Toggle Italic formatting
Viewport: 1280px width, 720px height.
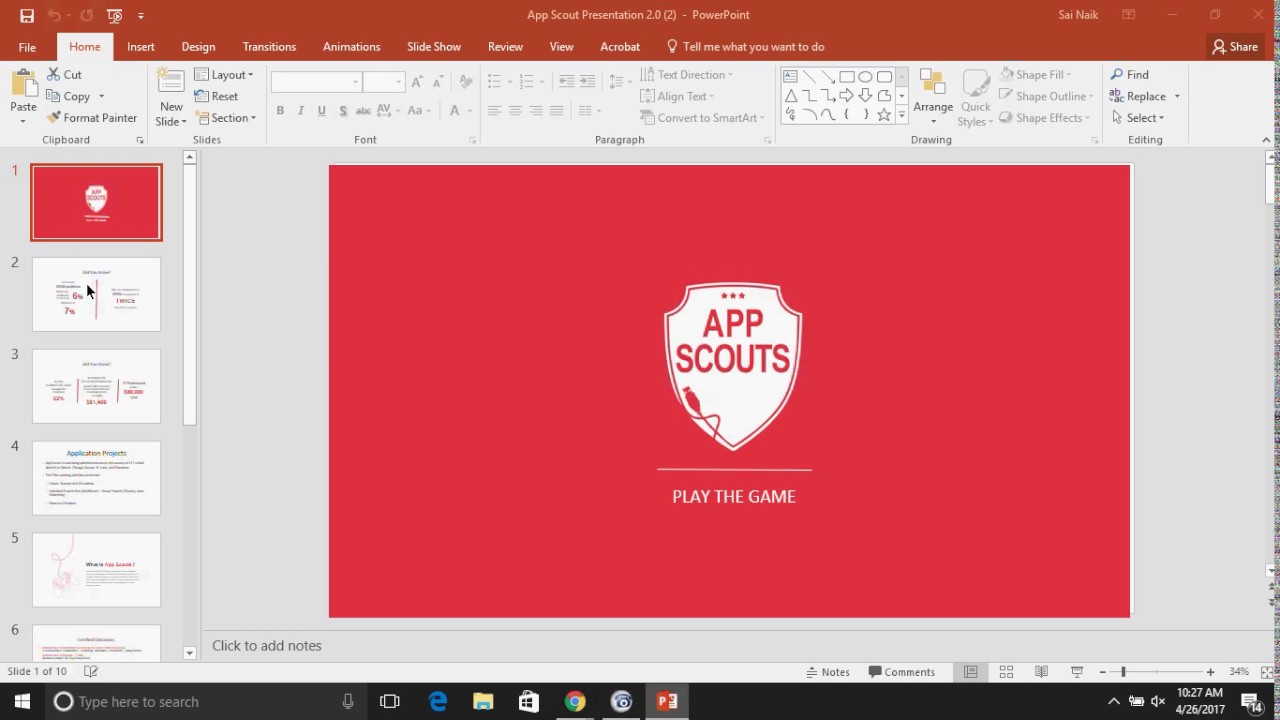[301, 110]
